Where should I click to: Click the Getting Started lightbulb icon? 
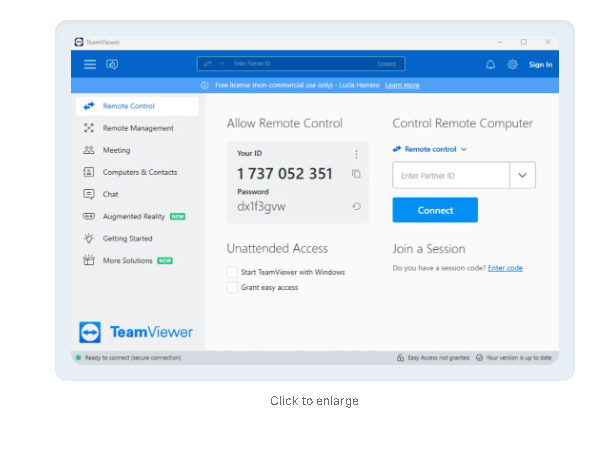(x=89, y=239)
